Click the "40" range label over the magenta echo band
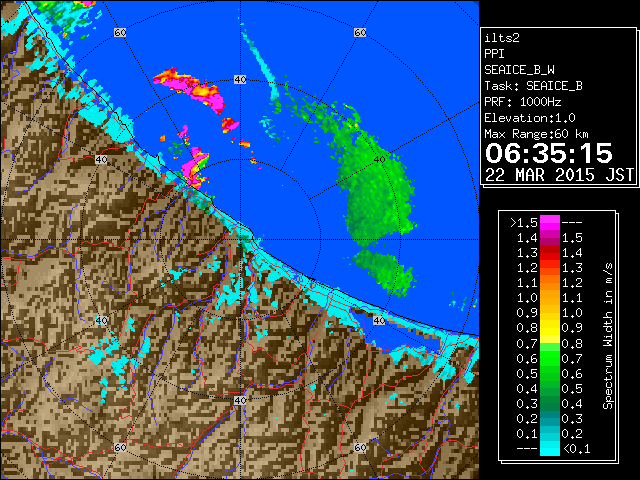This screenshot has width=640, height=480. click(x=240, y=80)
